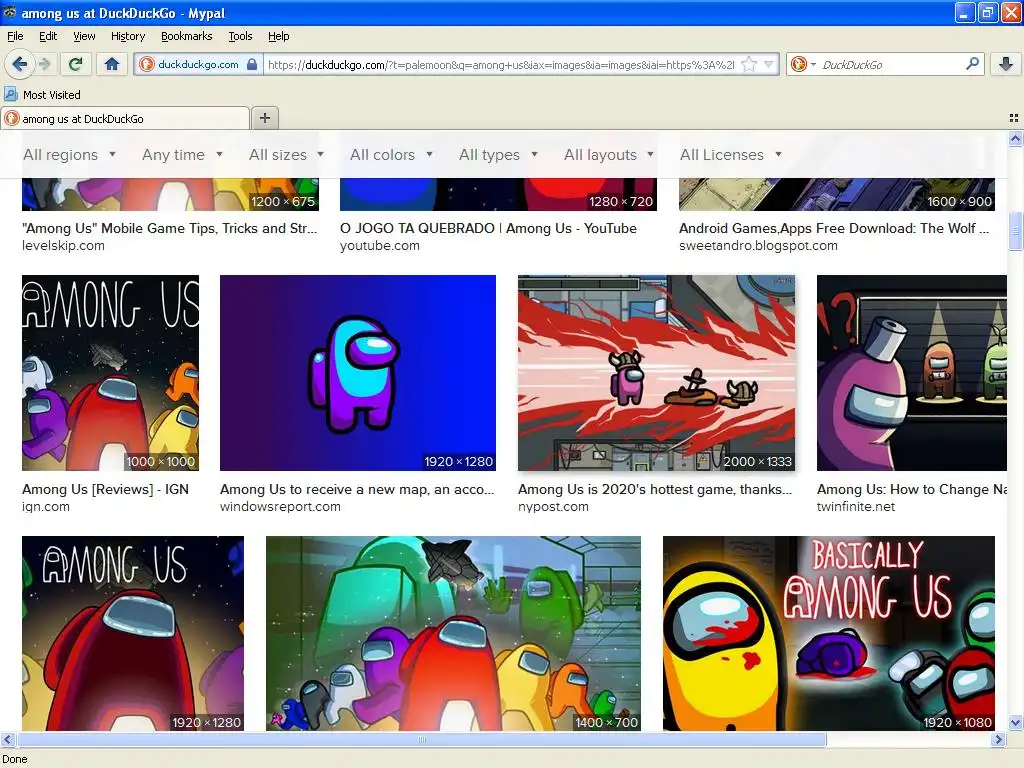The height and width of the screenshot is (768, 1024).
Task: Click the twinfinite.net source text
Action: [856, 507]
